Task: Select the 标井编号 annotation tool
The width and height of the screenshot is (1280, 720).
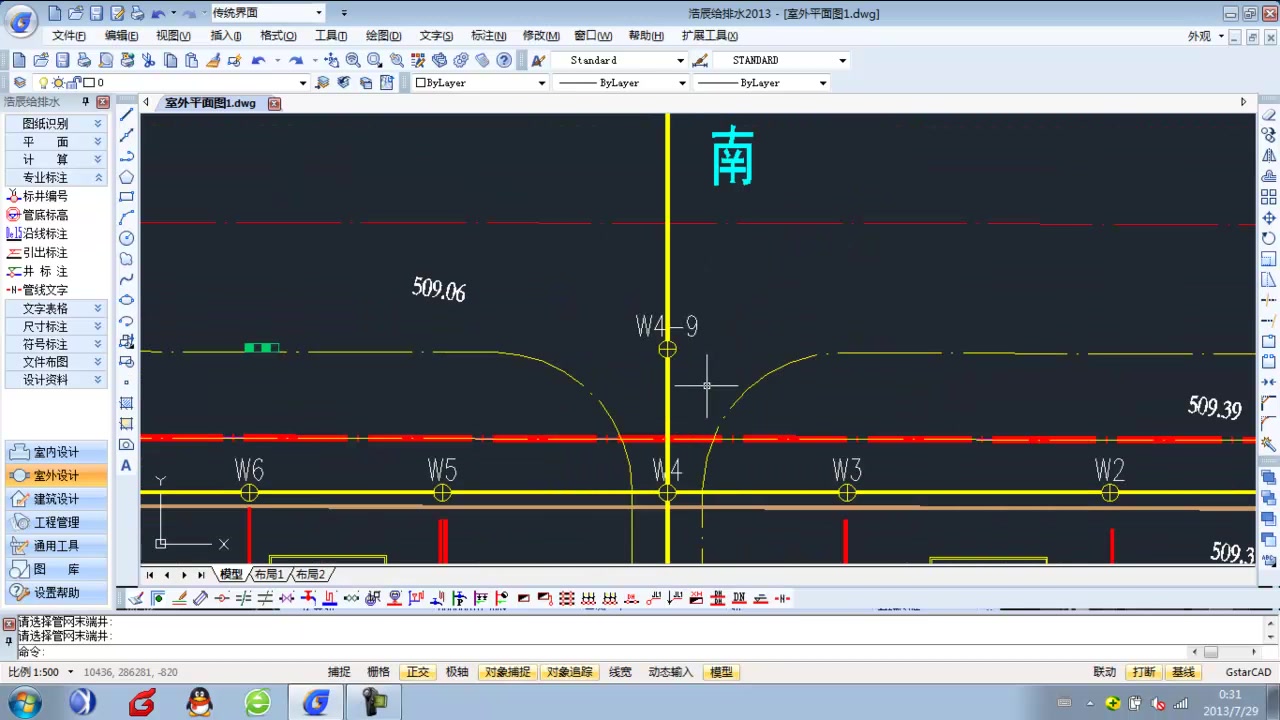Action: (x=44, y=196)
